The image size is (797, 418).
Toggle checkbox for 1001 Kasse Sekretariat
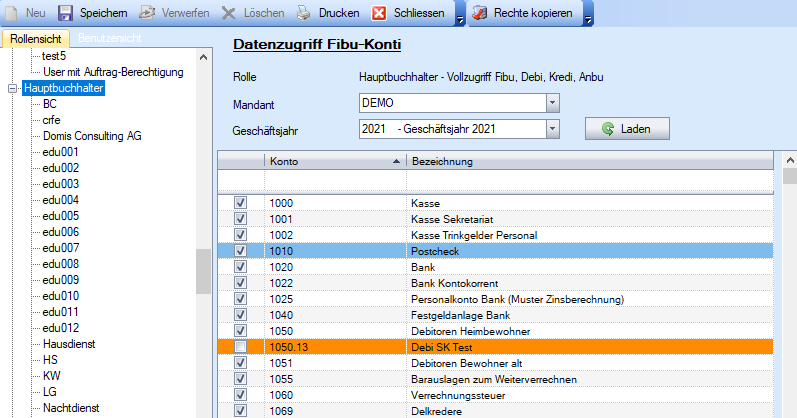[x=240, y=219]
